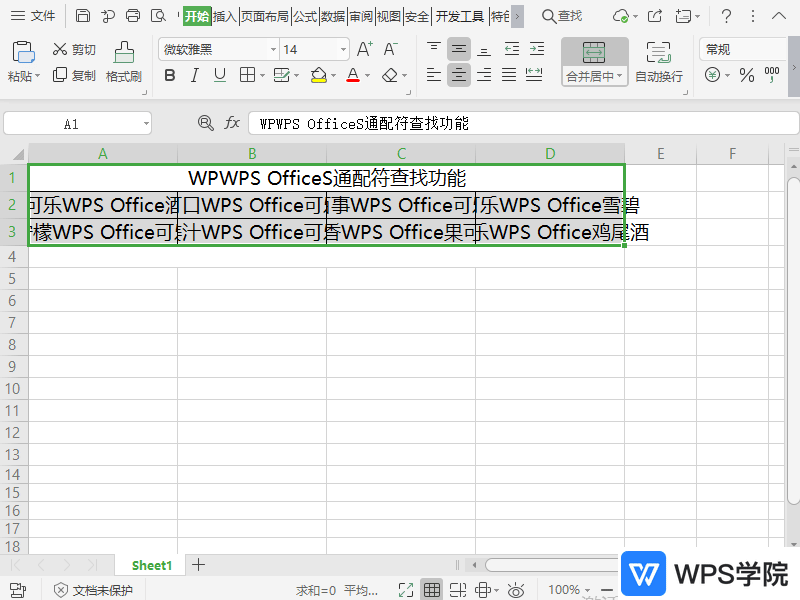Toggle horizontal center alignment

(459, 75)
